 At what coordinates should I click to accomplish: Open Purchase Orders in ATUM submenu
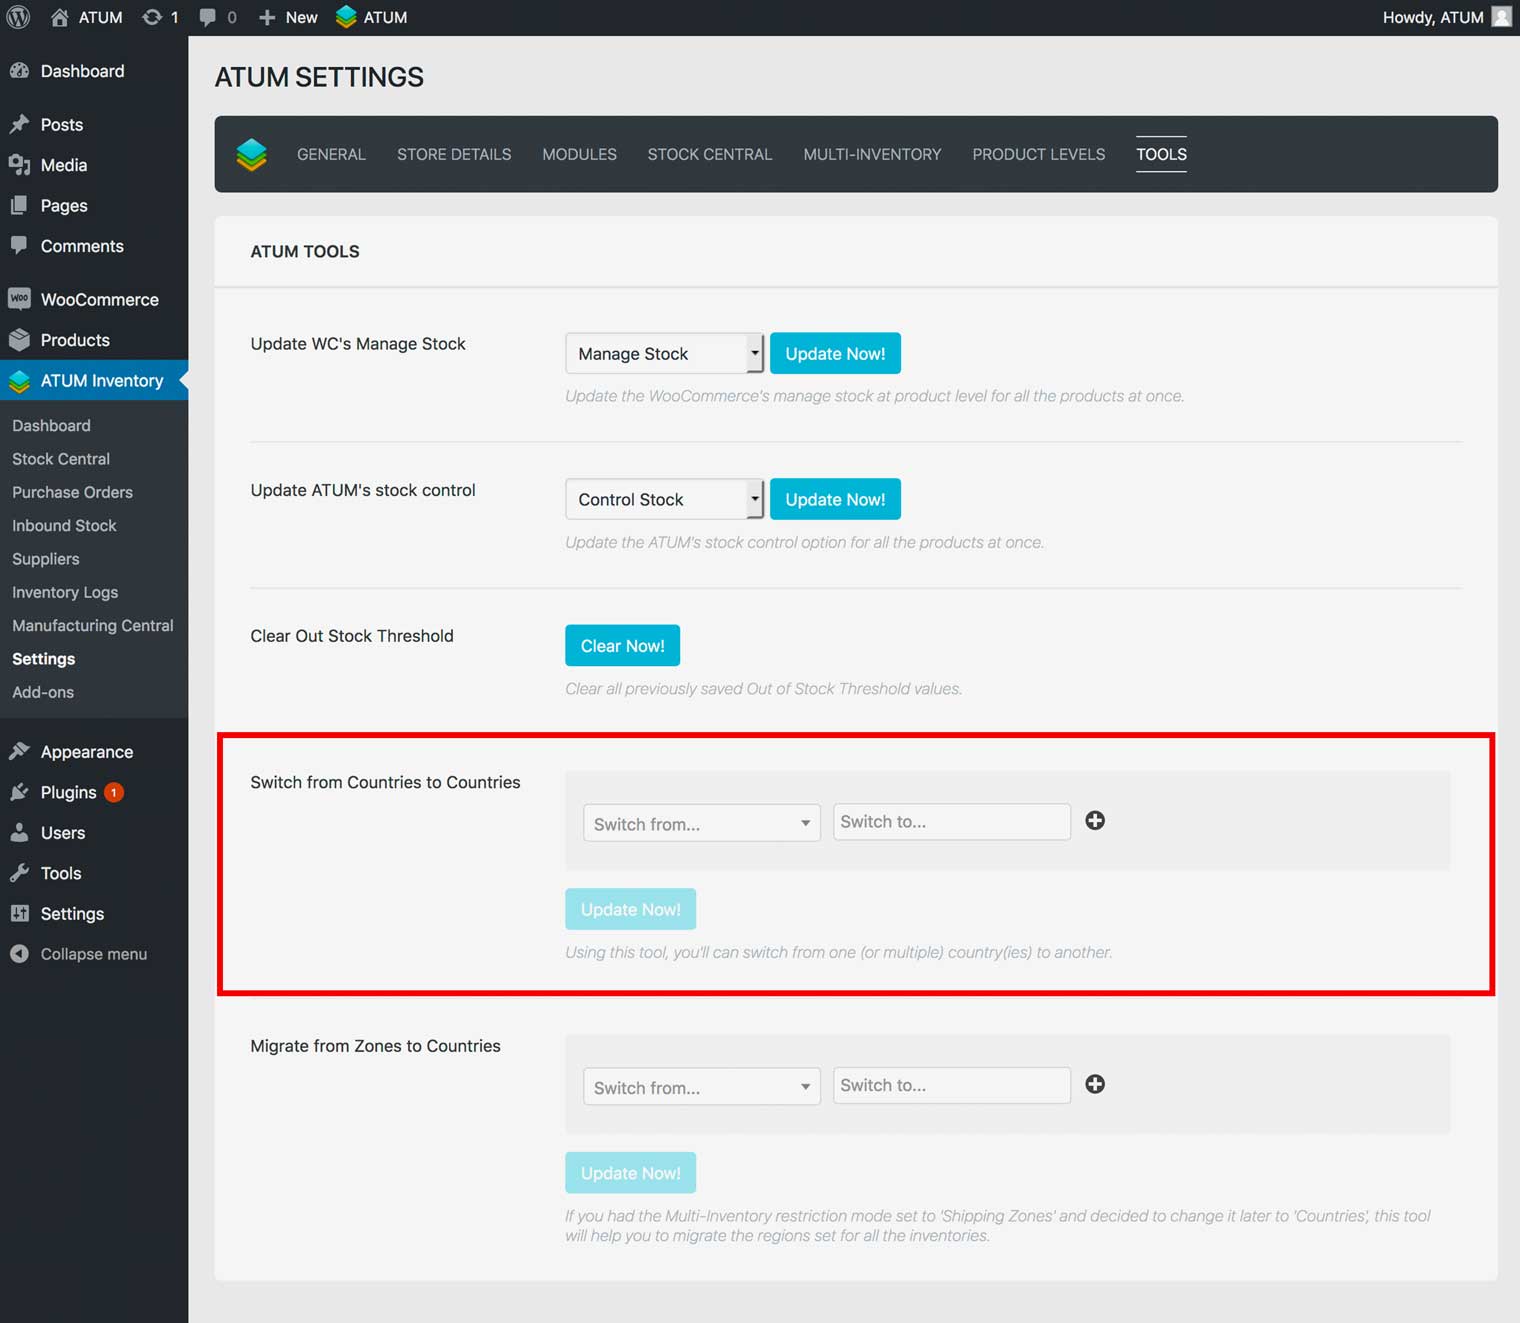click(x=72, y=492)
